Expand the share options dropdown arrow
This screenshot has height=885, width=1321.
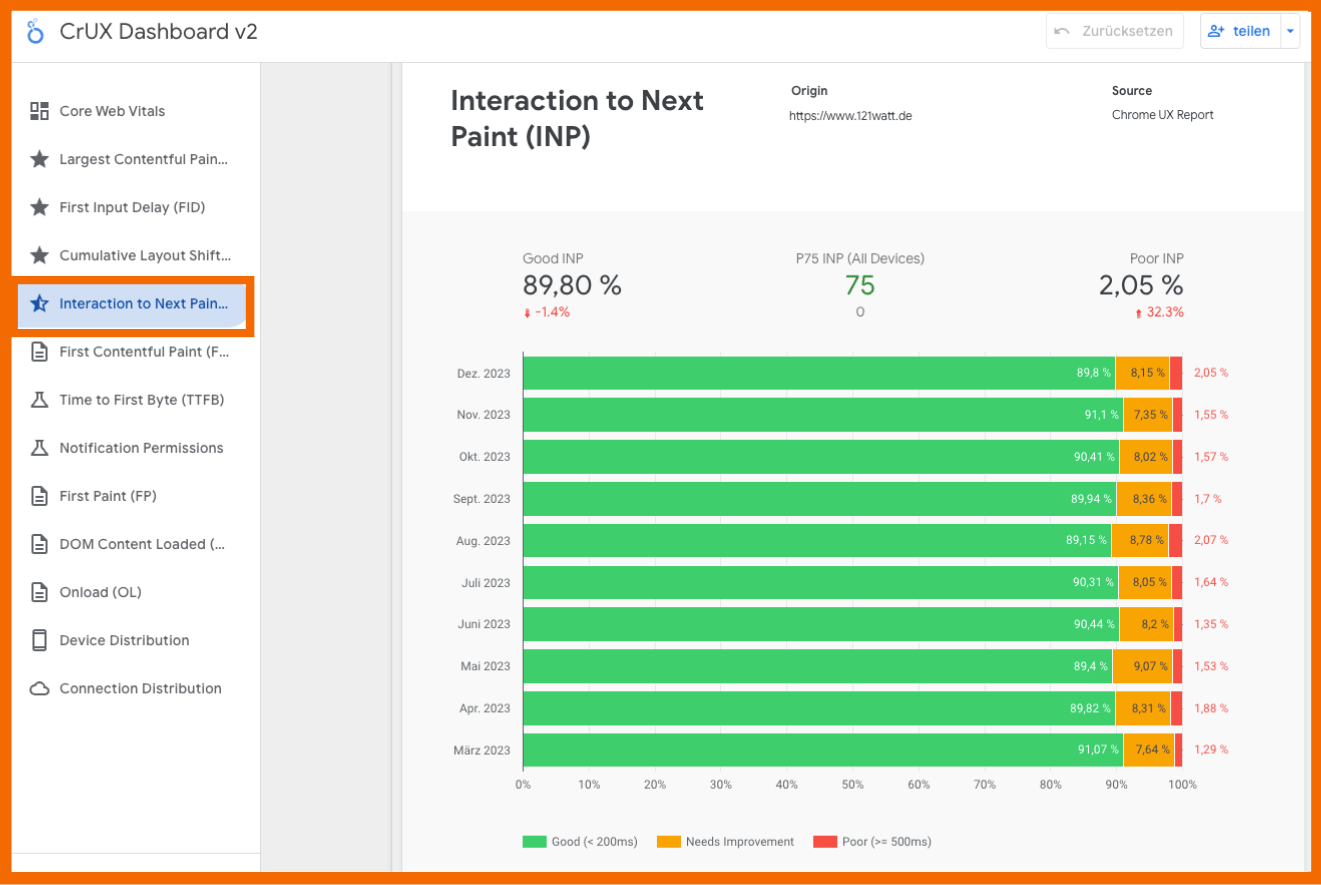coord(1290,31)
